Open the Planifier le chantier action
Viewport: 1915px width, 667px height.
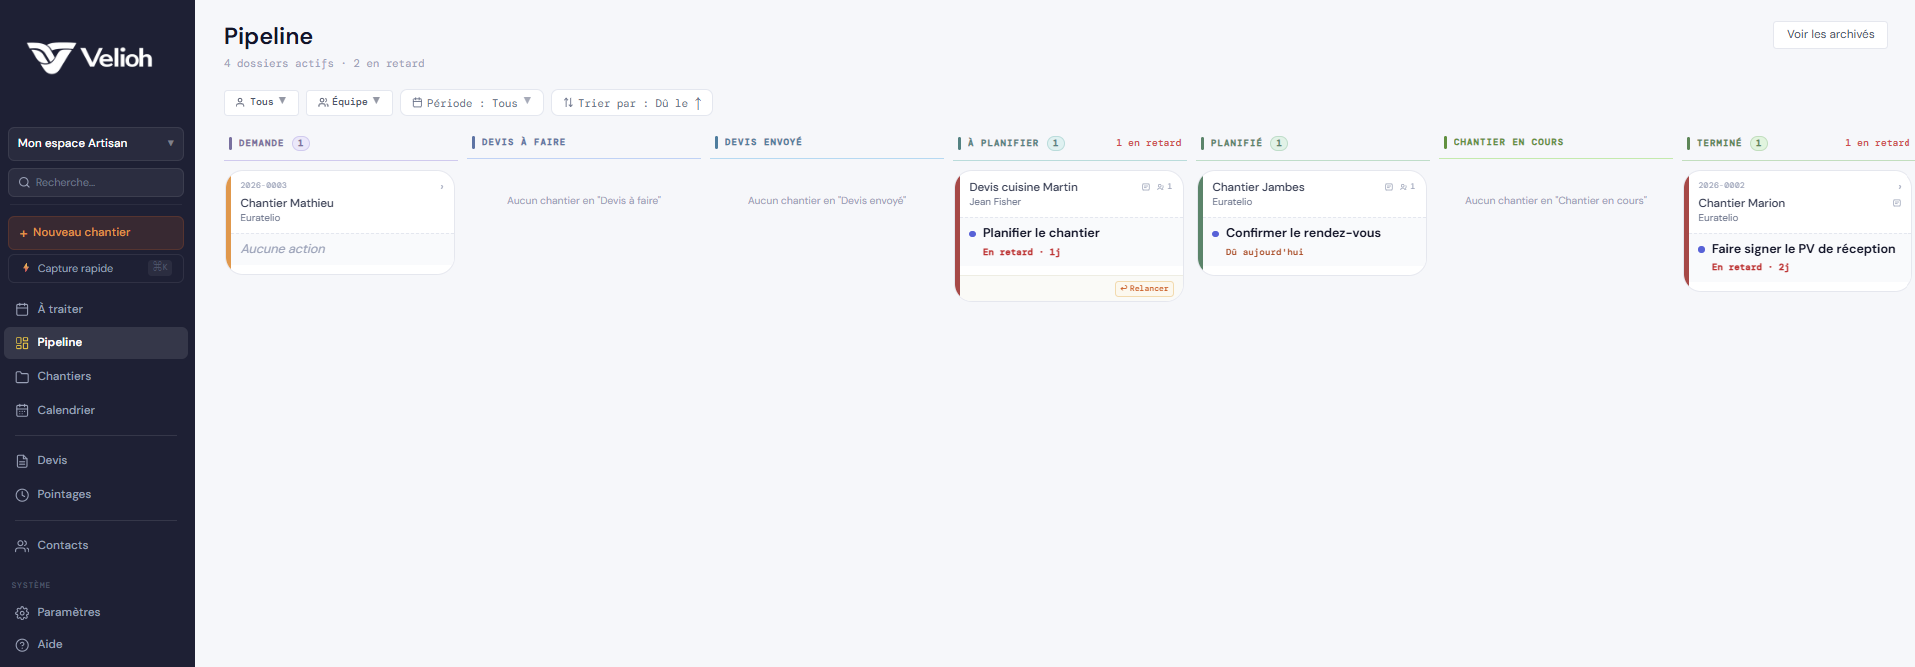[x=1040, y=233]
